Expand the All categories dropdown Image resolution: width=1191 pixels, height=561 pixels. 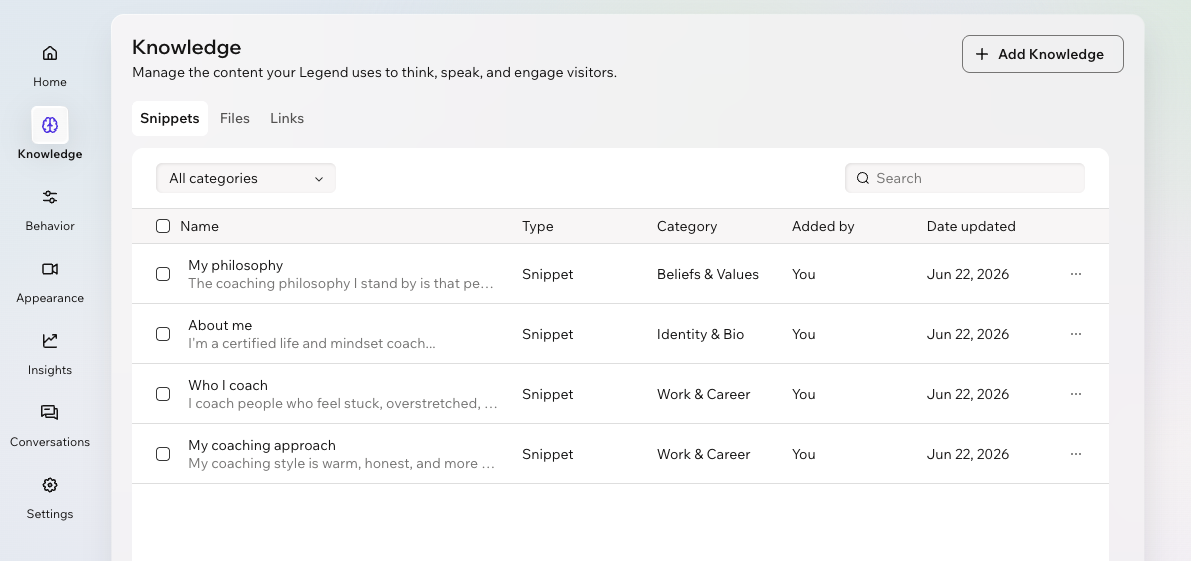point(245,178)
